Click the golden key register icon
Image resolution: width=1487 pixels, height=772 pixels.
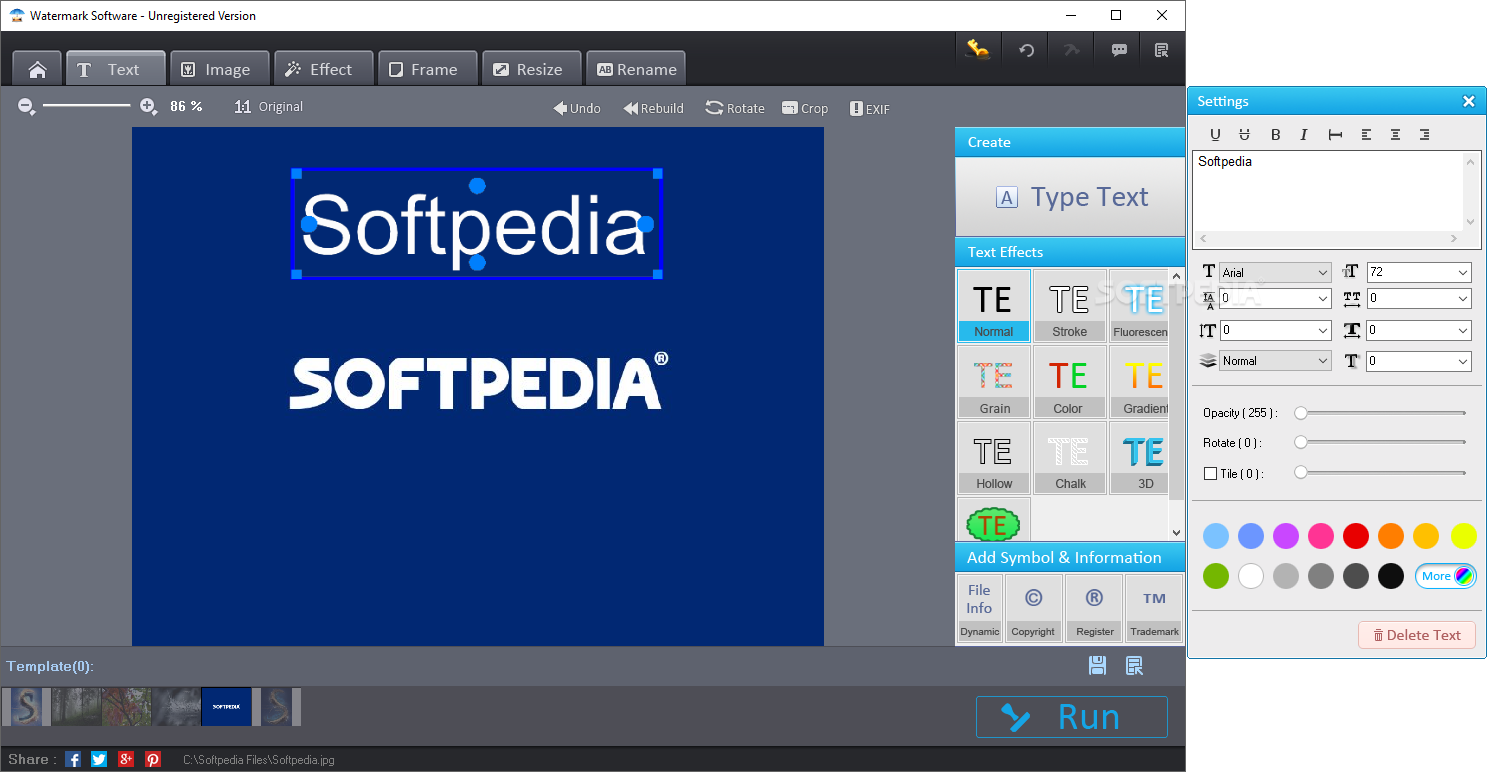click(x=978, y=50)
